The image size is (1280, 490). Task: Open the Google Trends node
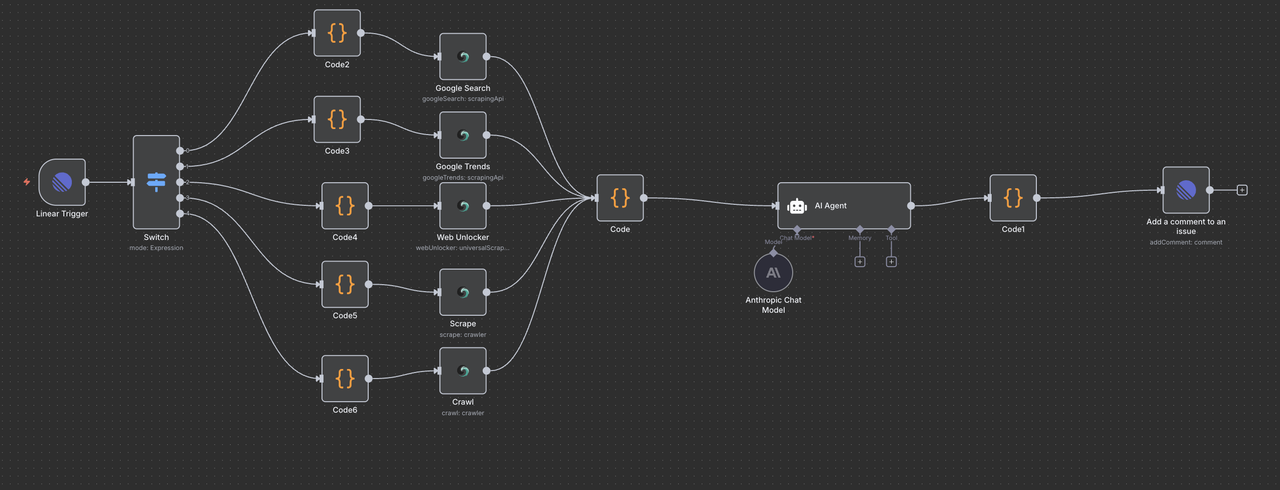click(463, 135)
